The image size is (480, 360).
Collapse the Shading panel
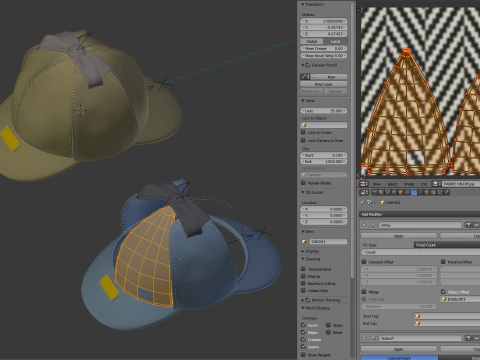click(303, 259)
